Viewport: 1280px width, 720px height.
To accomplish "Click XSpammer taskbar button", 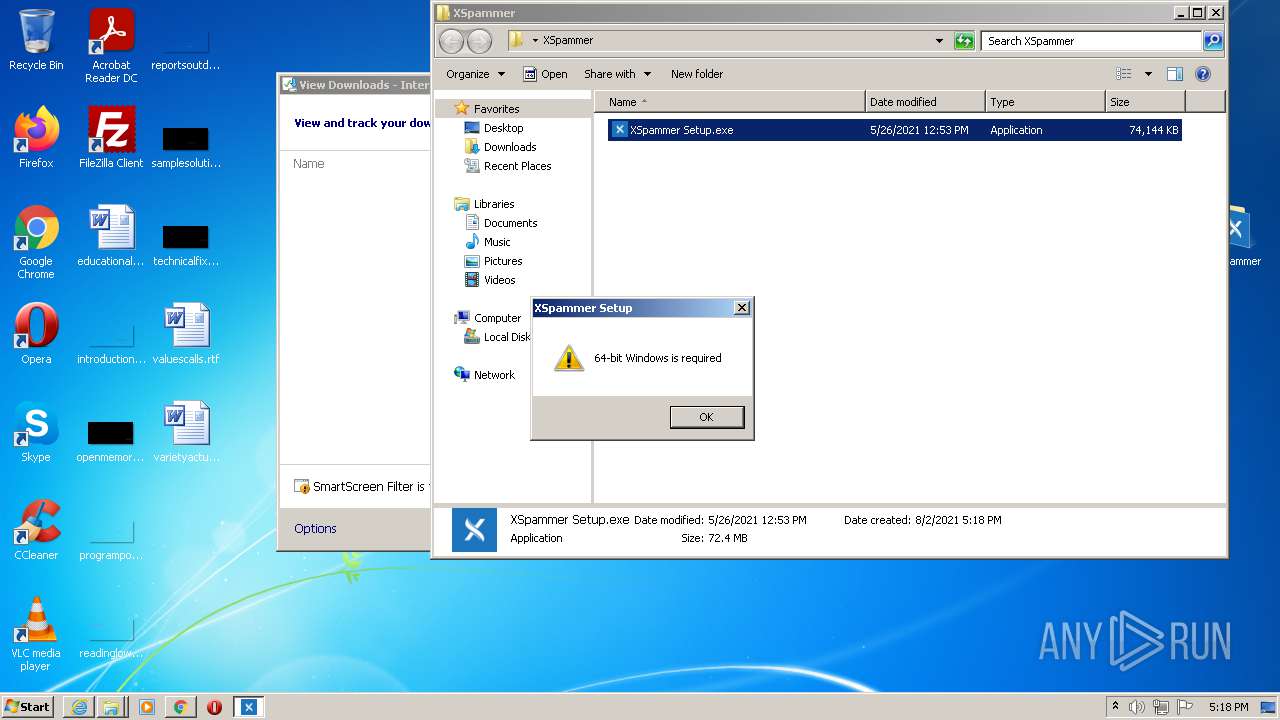I will point(249,707).
